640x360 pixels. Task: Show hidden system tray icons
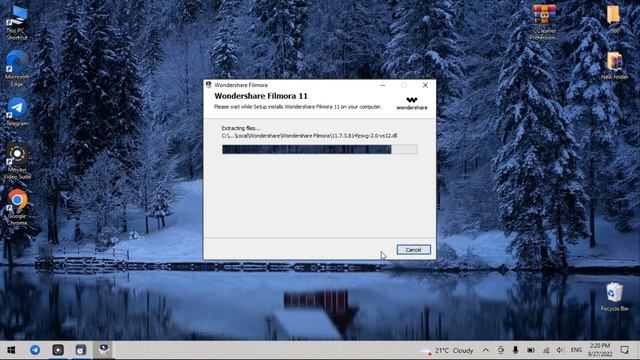(486, 350)
